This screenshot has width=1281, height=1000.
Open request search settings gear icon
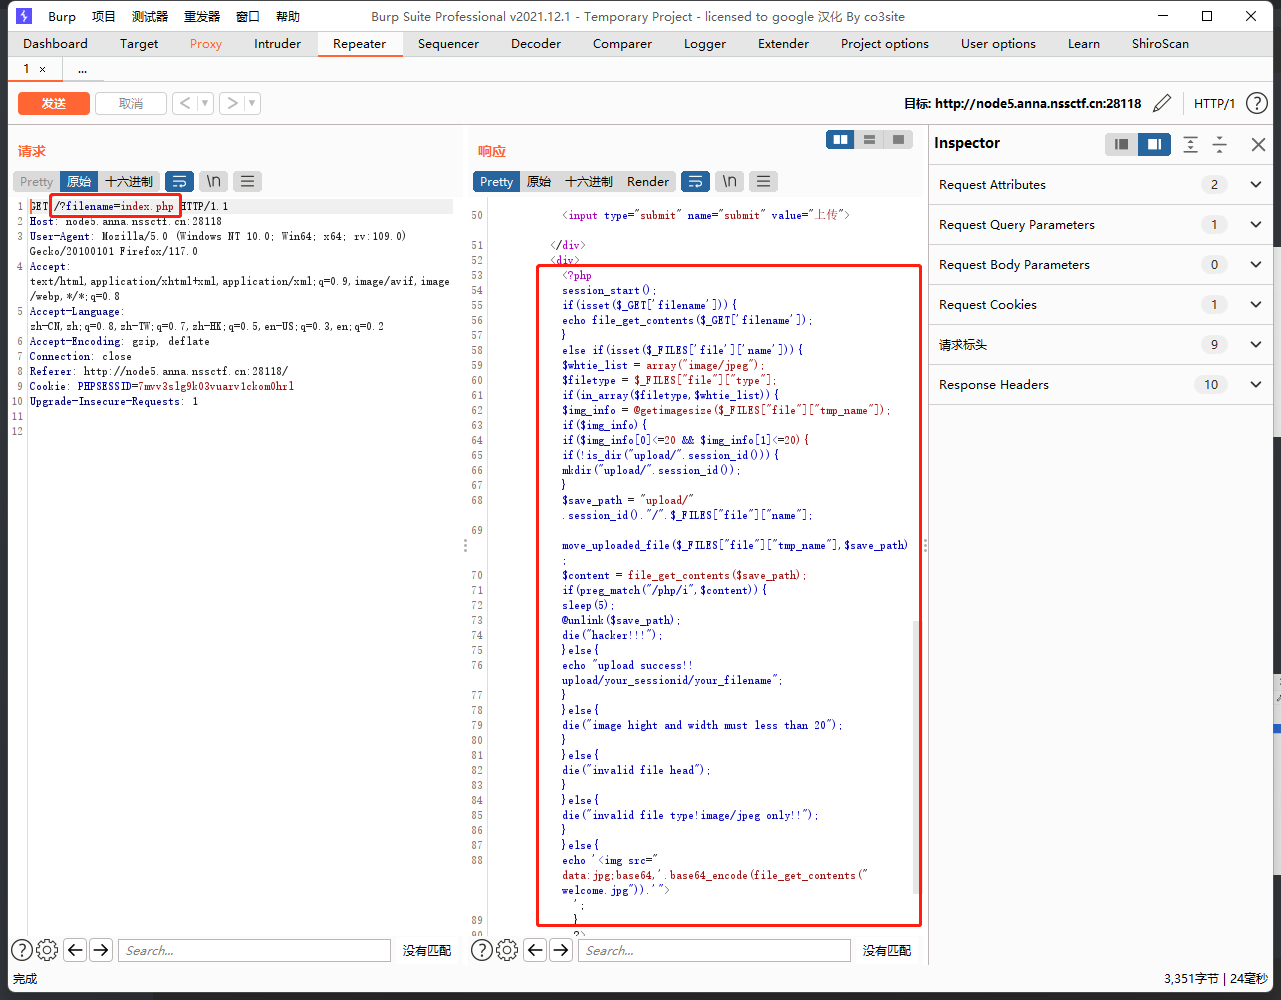(x=47, y=950)
